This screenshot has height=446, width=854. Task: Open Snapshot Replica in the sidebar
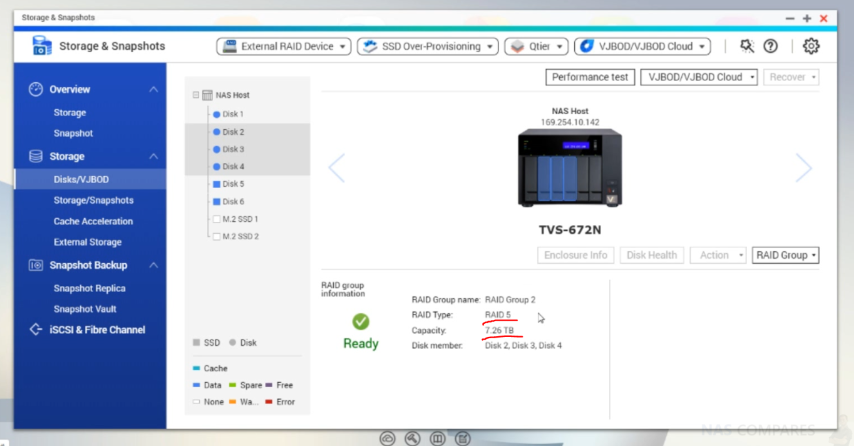point(89,289)
